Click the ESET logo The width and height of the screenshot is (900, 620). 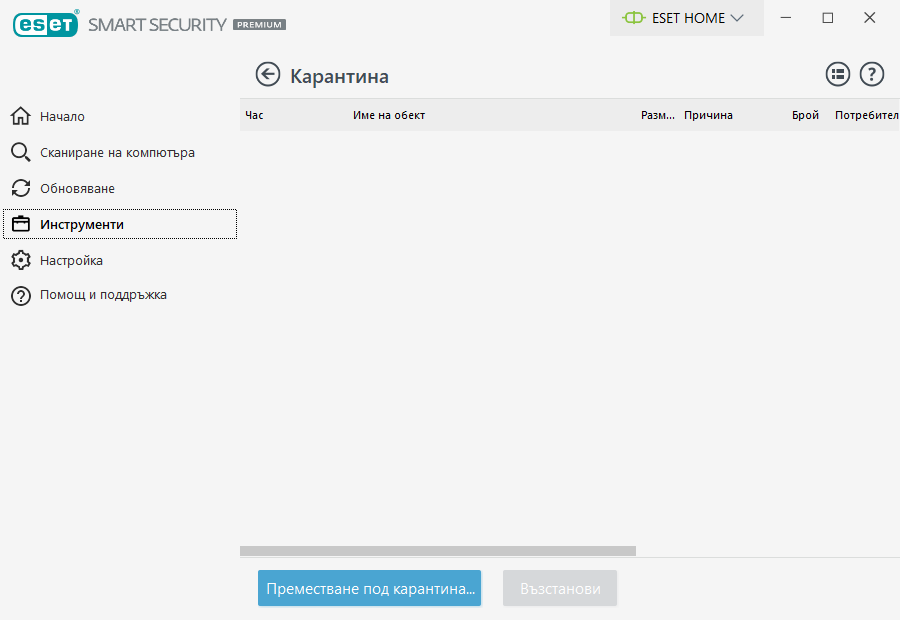coord(46,24)
